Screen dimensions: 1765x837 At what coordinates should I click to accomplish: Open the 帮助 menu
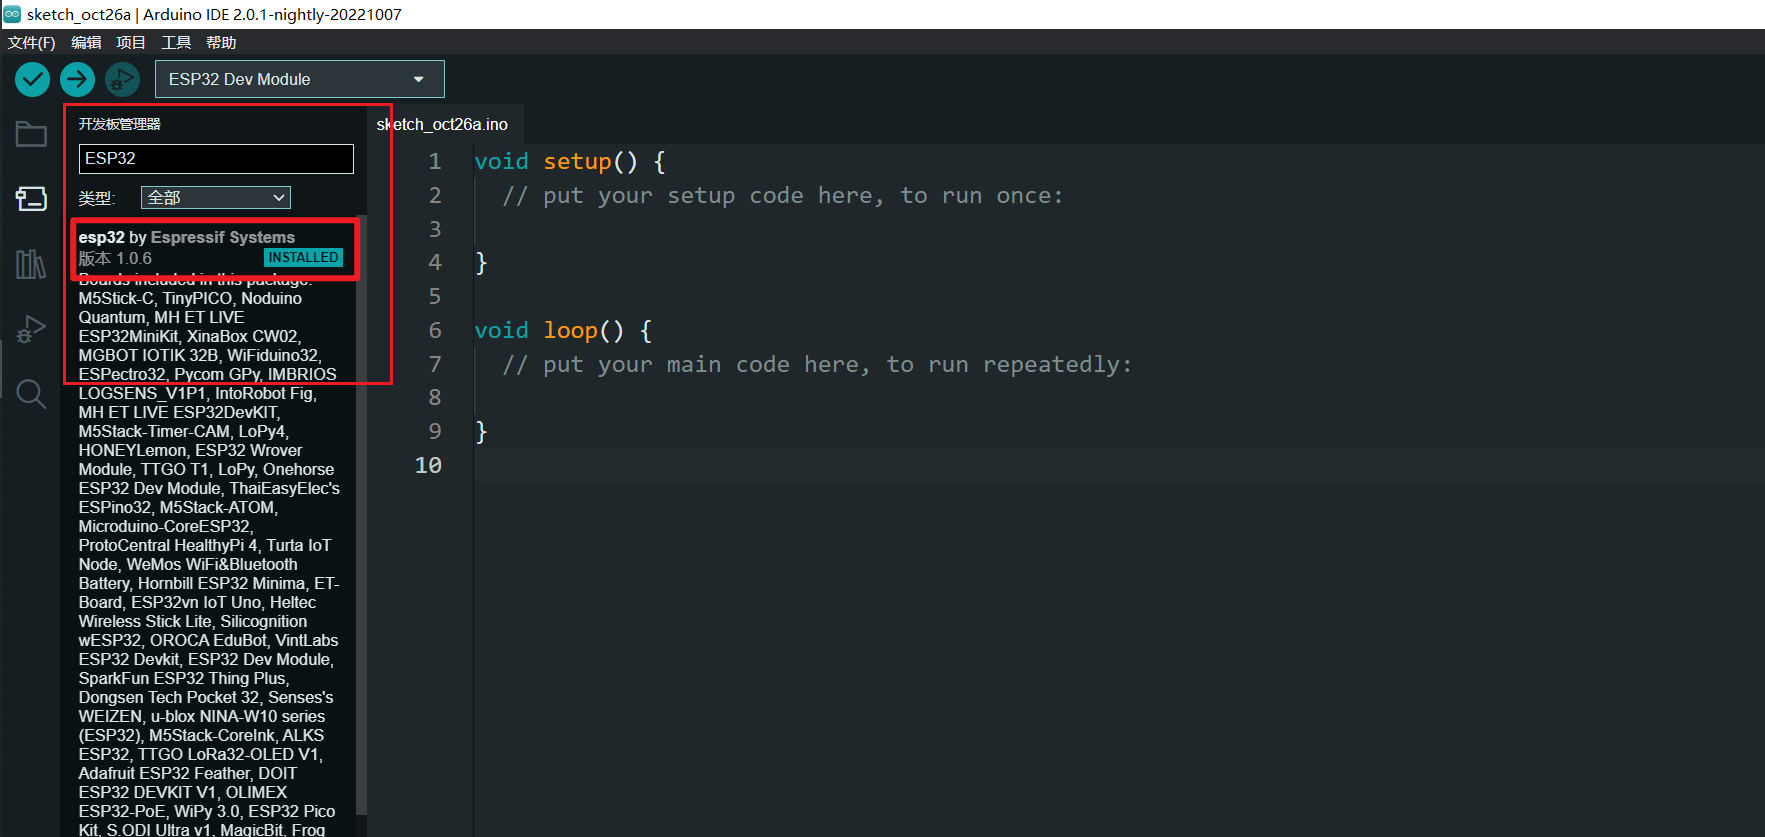221,42
